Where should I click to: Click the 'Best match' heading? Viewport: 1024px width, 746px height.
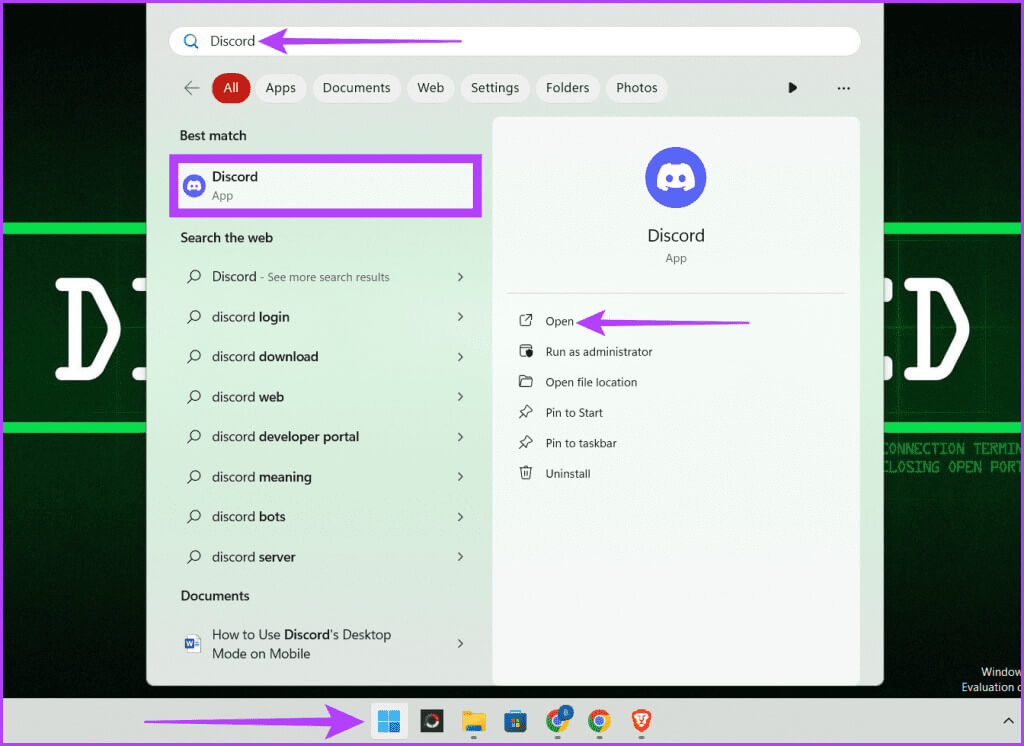213,136
